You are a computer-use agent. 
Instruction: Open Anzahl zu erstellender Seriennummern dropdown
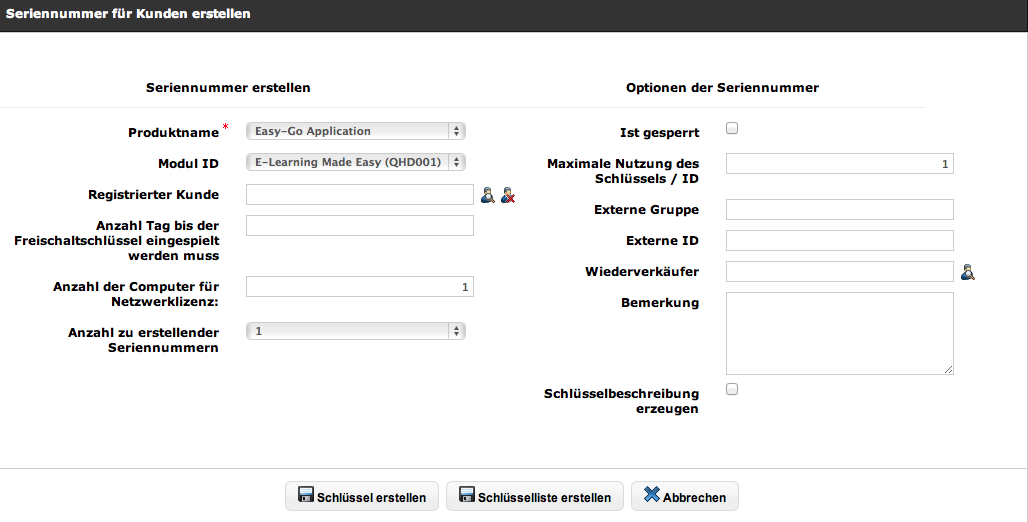[356, 331]
